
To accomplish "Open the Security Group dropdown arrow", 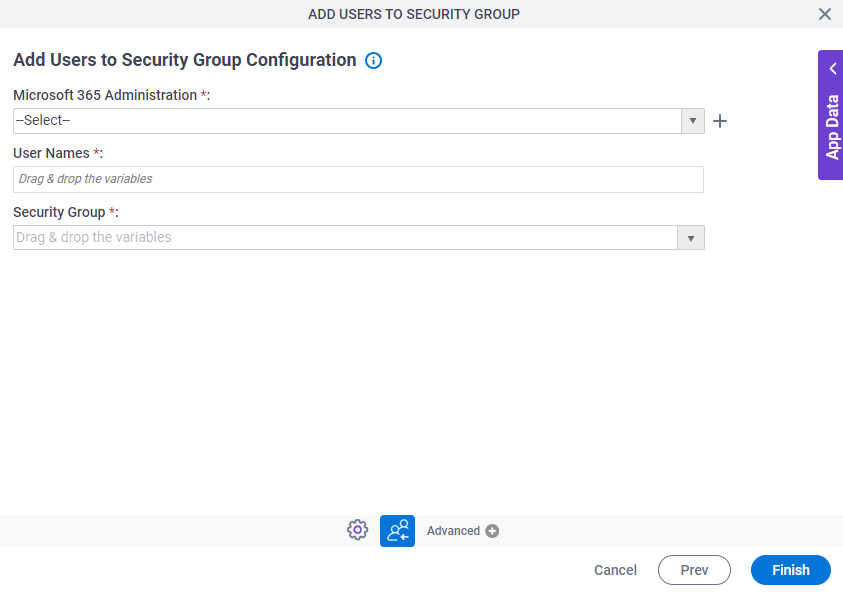I will [692, 237].
